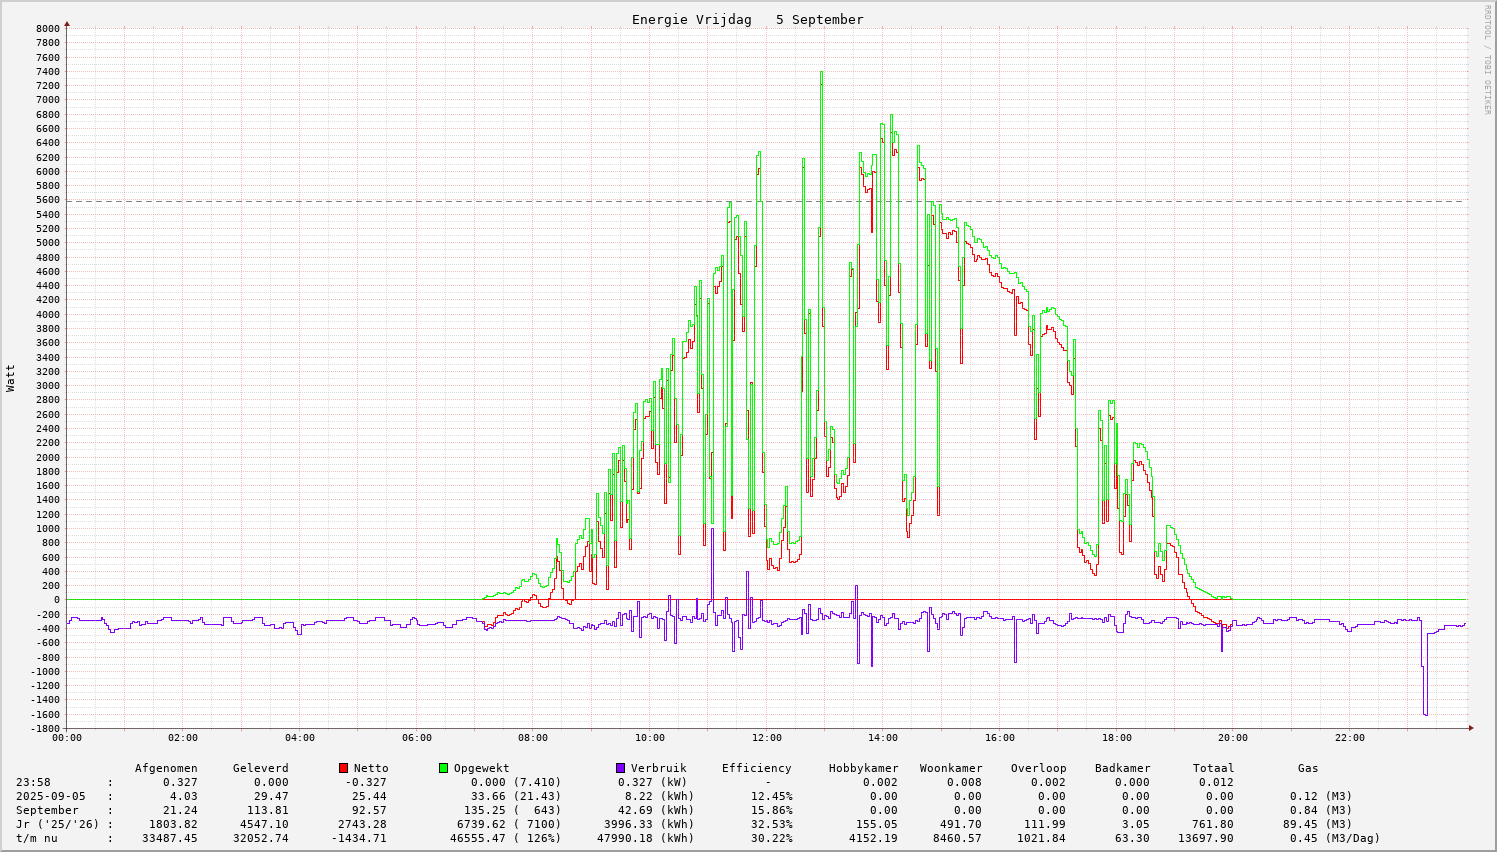Click the Gas column header
This screenshot has width=1497, height=852.
coord(1308,768)
